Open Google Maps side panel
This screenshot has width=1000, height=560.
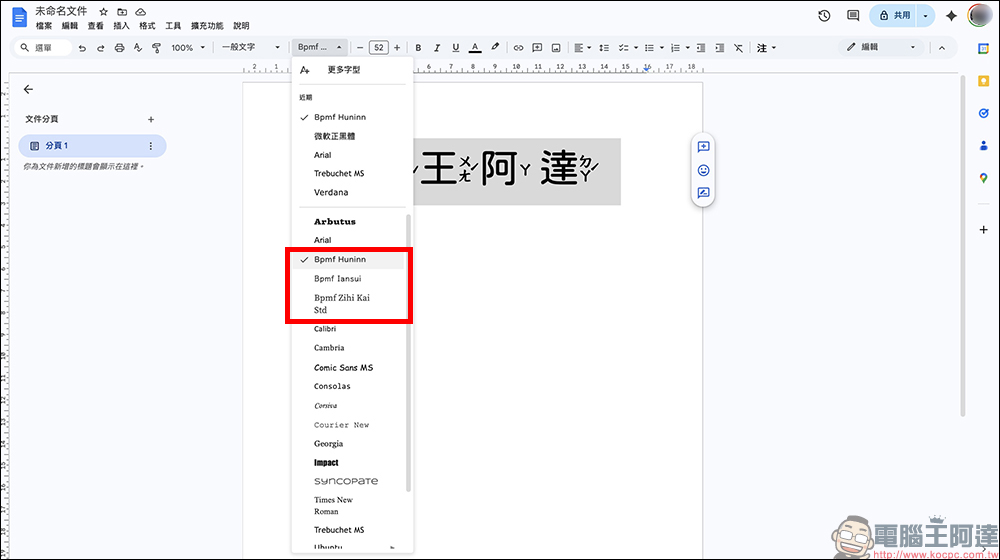pos(983,178)
